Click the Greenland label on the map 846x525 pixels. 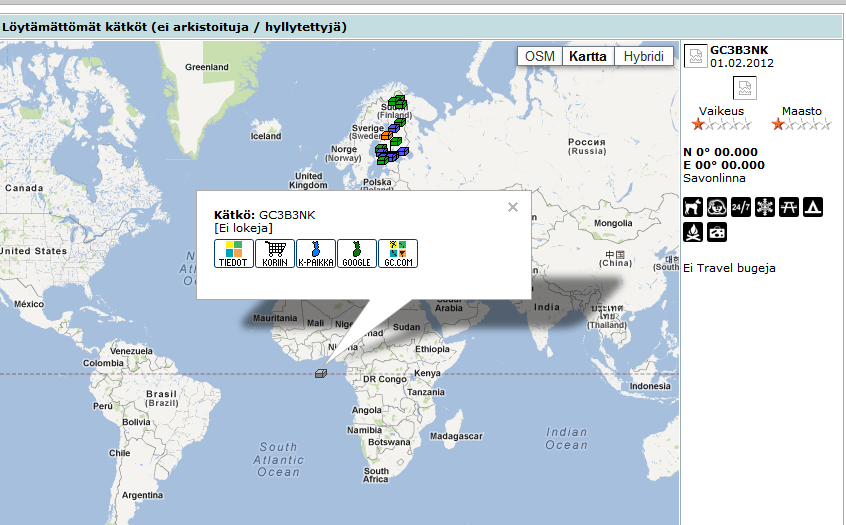[x=207, y=67]
